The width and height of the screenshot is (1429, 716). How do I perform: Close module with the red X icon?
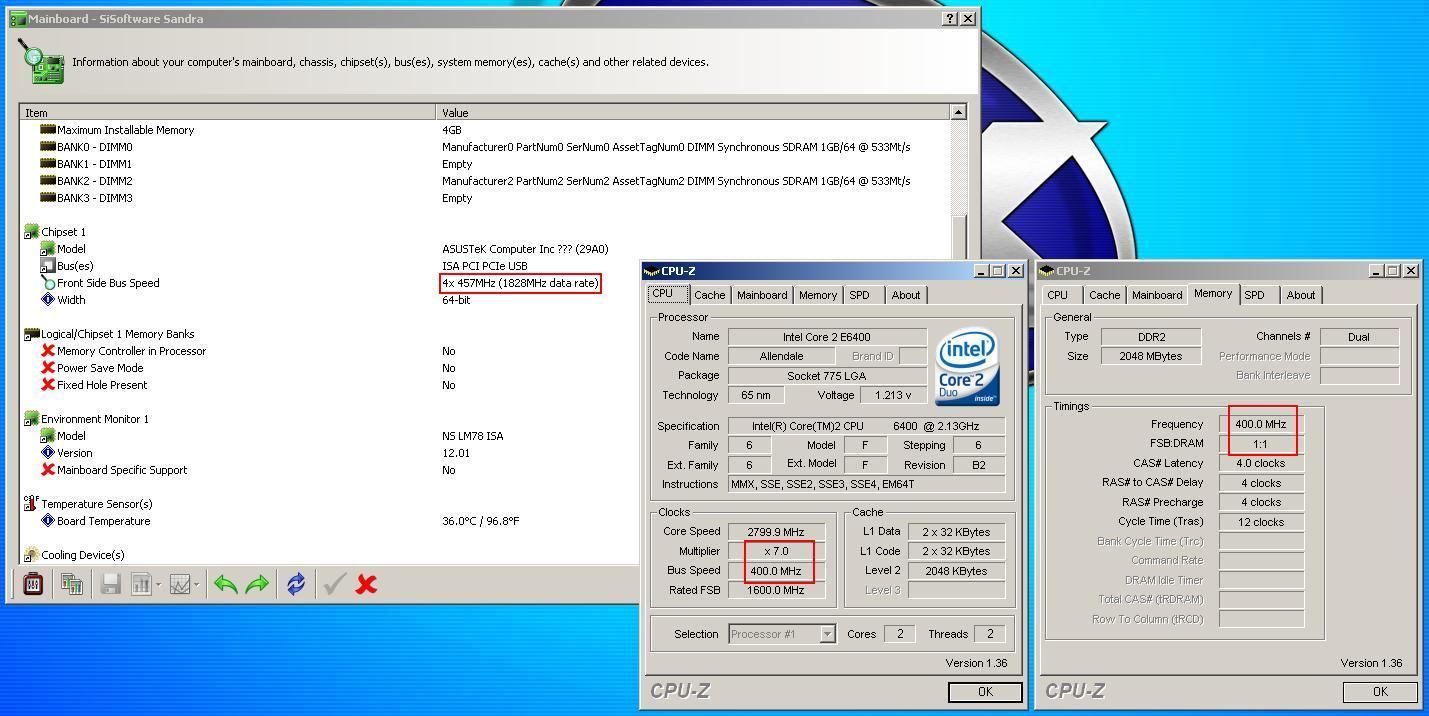pos(366,584)
